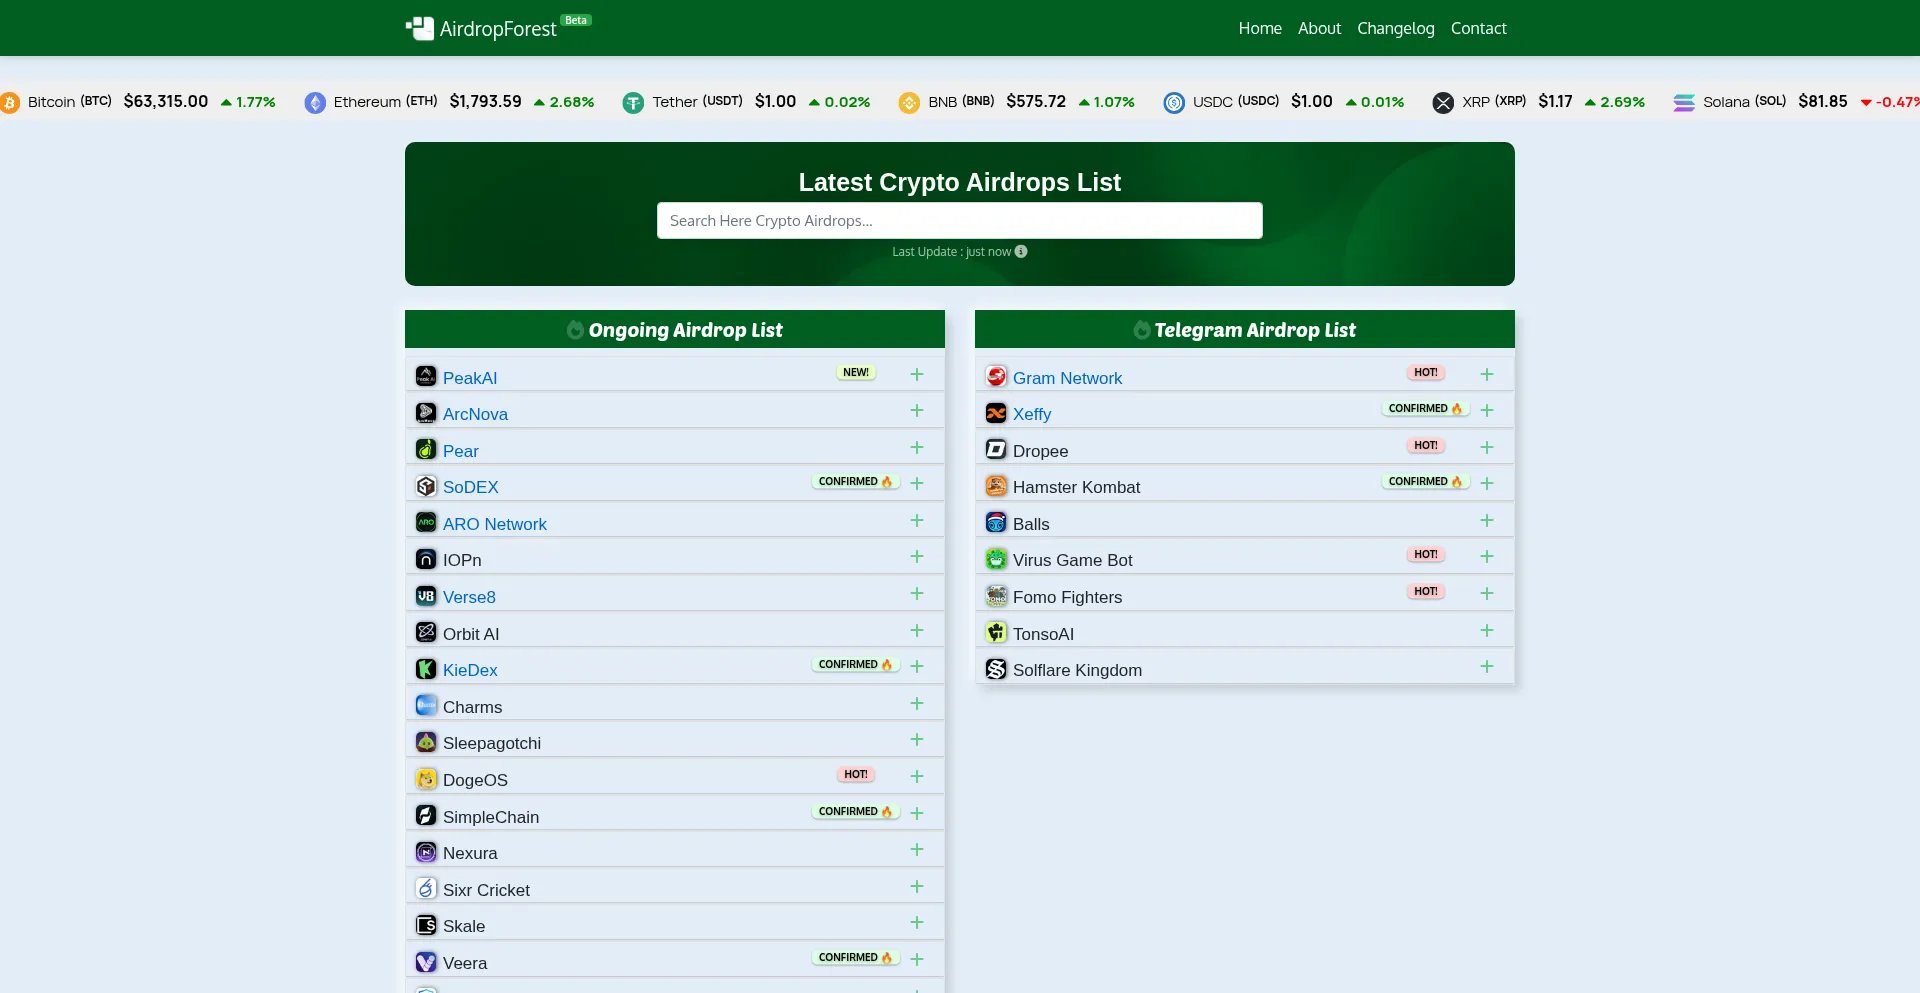Click the Virus Game Bot icon
This screenshot has width=1920, height=993.
(x=996, y=559)
